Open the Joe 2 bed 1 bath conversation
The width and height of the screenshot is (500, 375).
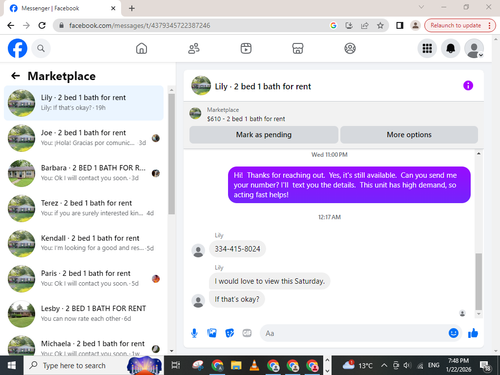[x=84, y=138]
